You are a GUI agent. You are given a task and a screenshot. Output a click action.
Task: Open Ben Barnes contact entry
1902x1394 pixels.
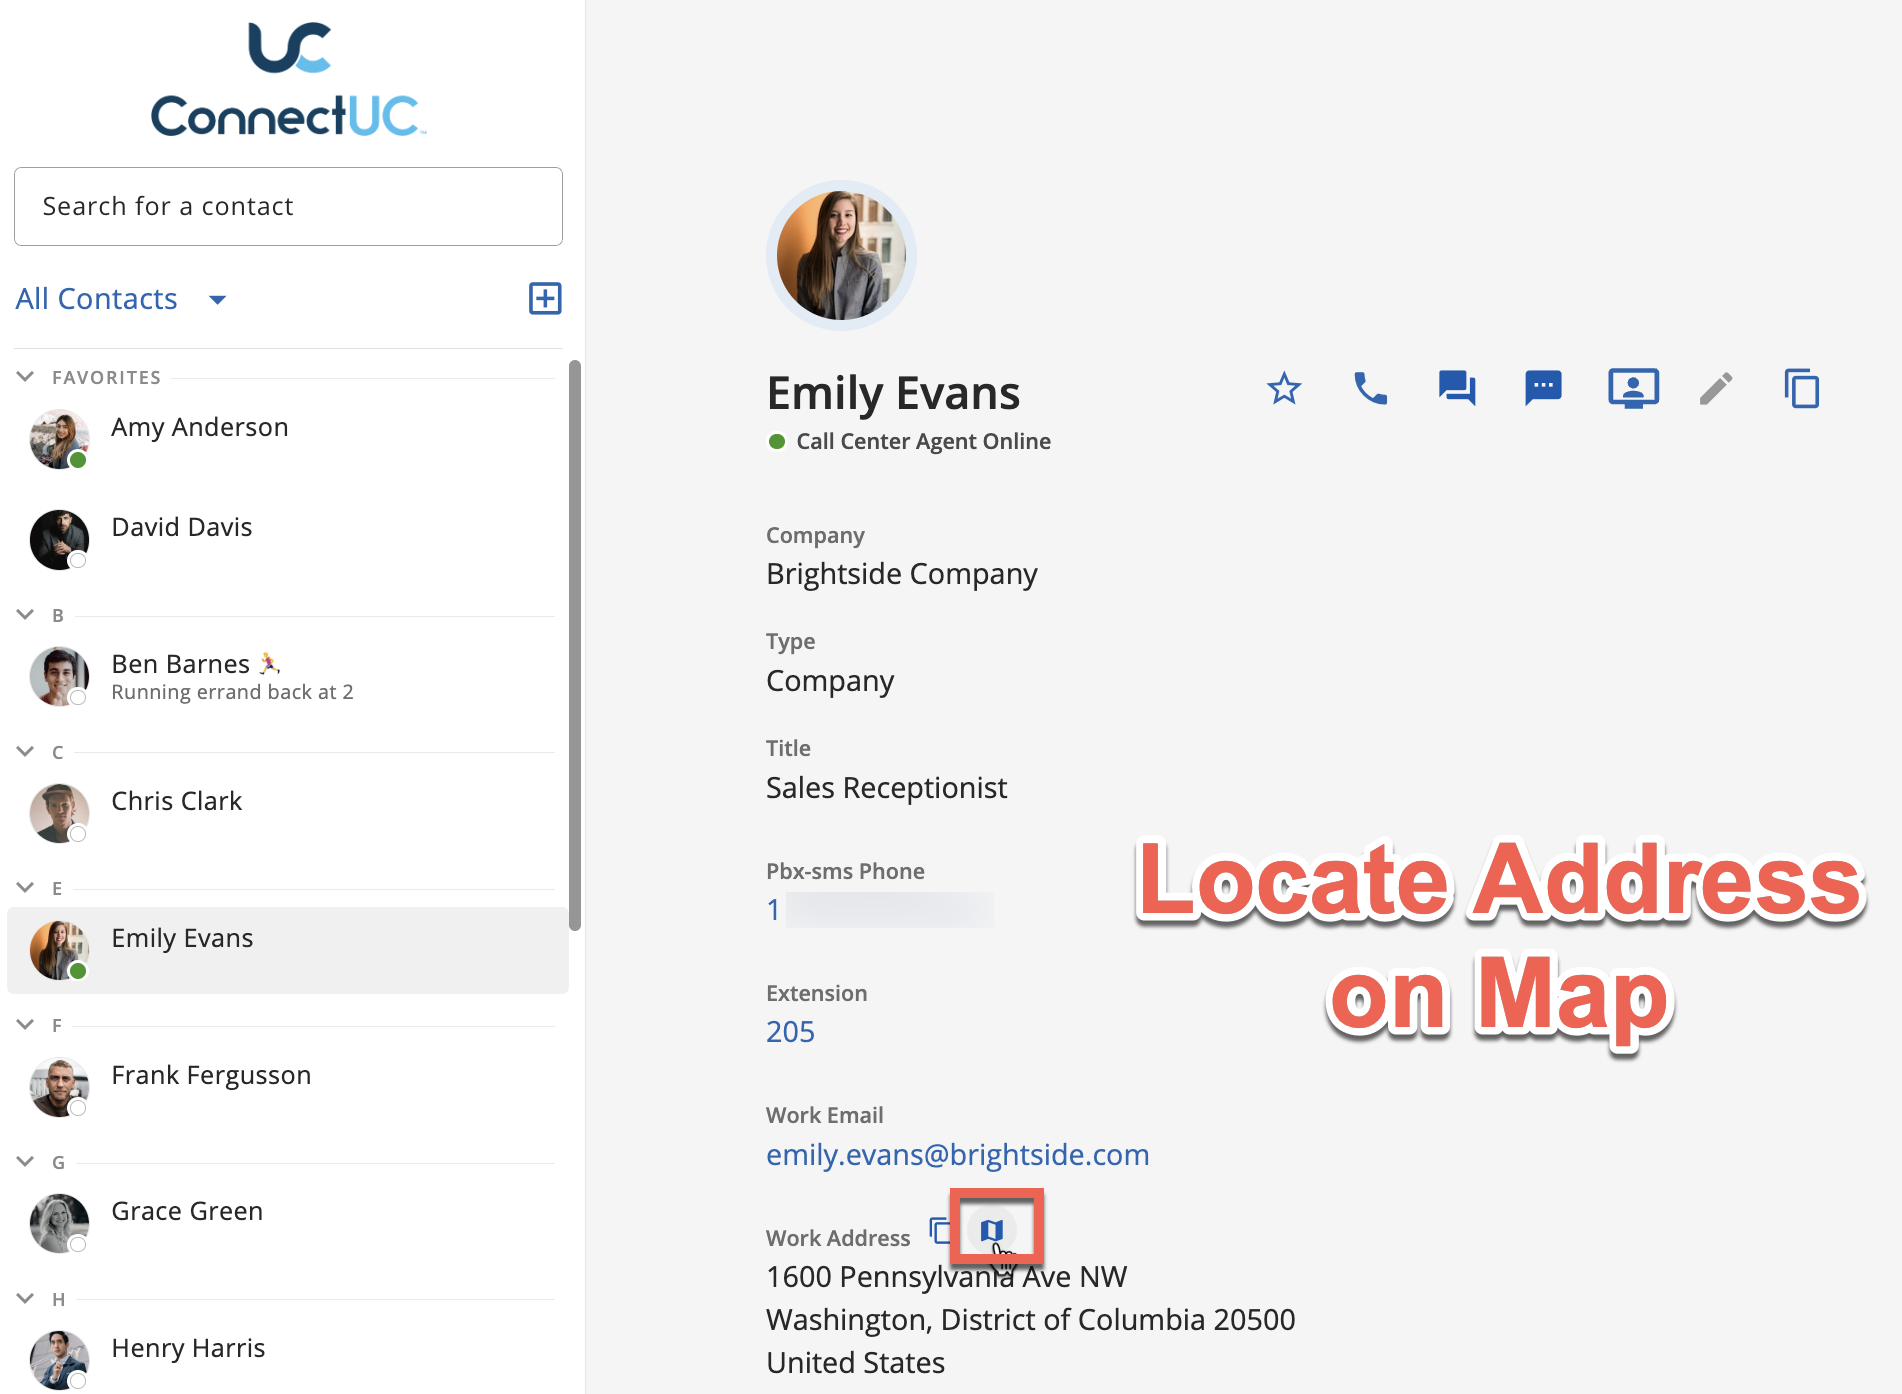pyautogui.click(x=181, y=665)
